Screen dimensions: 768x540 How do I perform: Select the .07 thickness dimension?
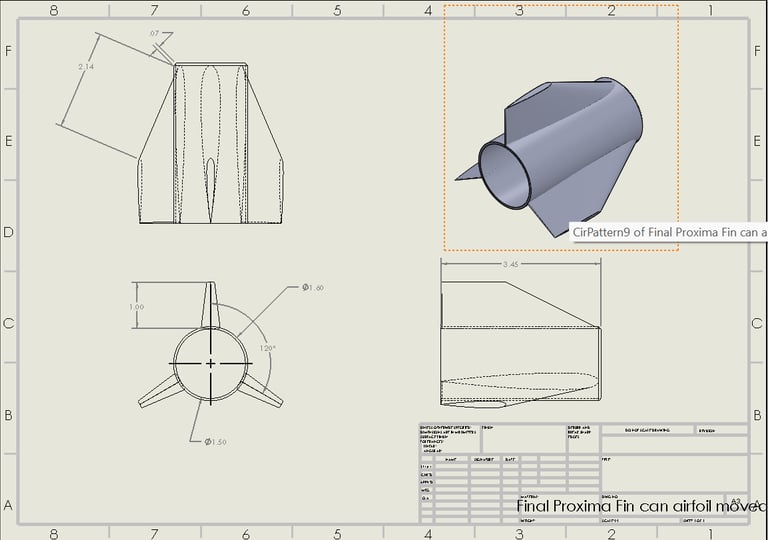(x=154, y=33)
